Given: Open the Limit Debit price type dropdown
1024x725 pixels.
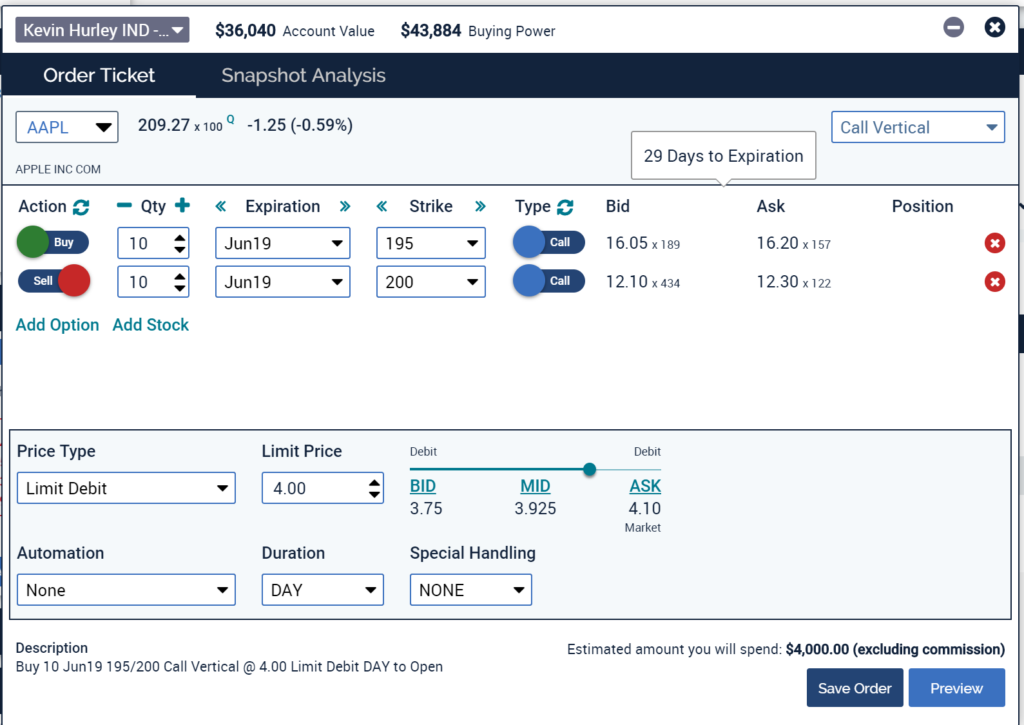Looking at the screenshot, I should [x=126, y=488].
